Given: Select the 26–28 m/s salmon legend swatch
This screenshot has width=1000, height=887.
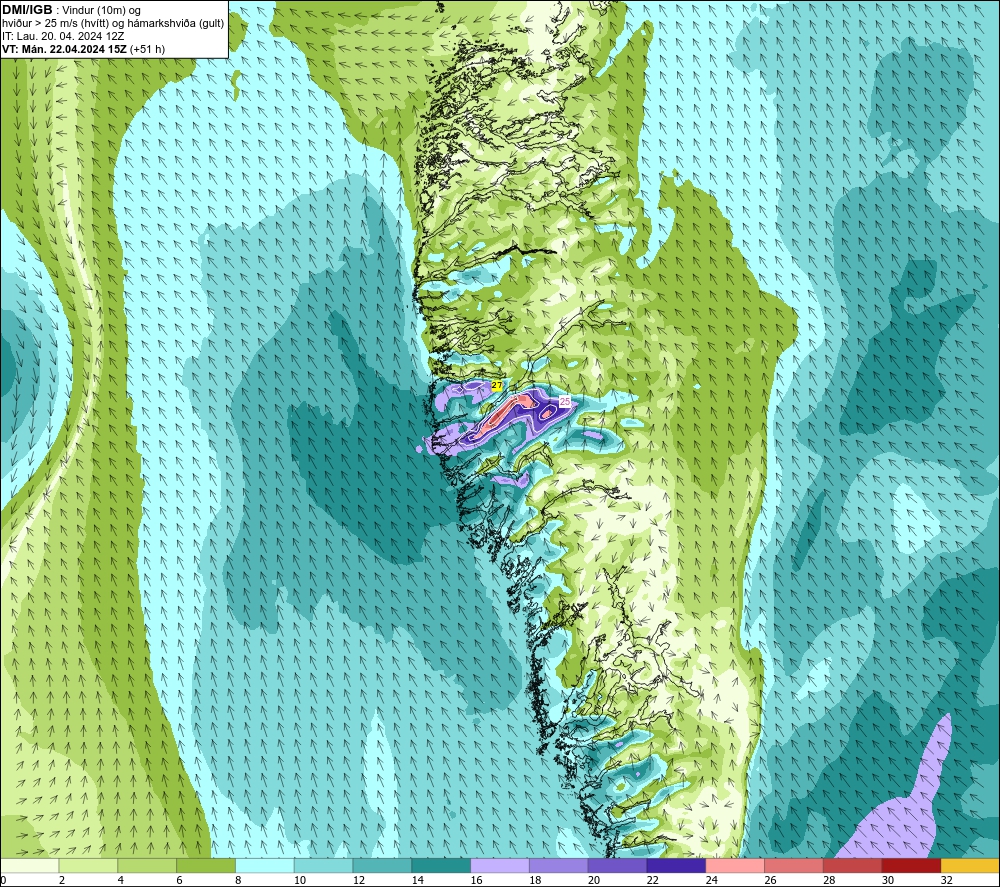Looking at the screenshot, I should coord(794,865).
